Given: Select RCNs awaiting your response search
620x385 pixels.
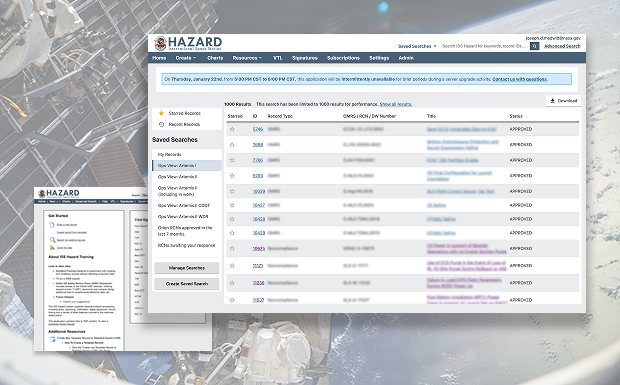Looking at the screenshot, I should 187,245.
